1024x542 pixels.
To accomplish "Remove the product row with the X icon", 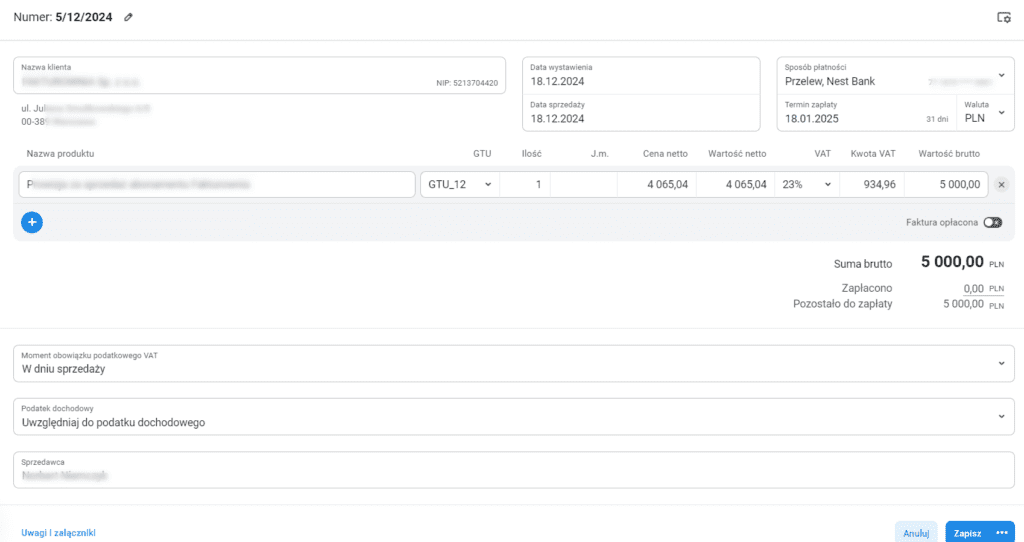I will pyautogui.click(x=1002, y=184).
